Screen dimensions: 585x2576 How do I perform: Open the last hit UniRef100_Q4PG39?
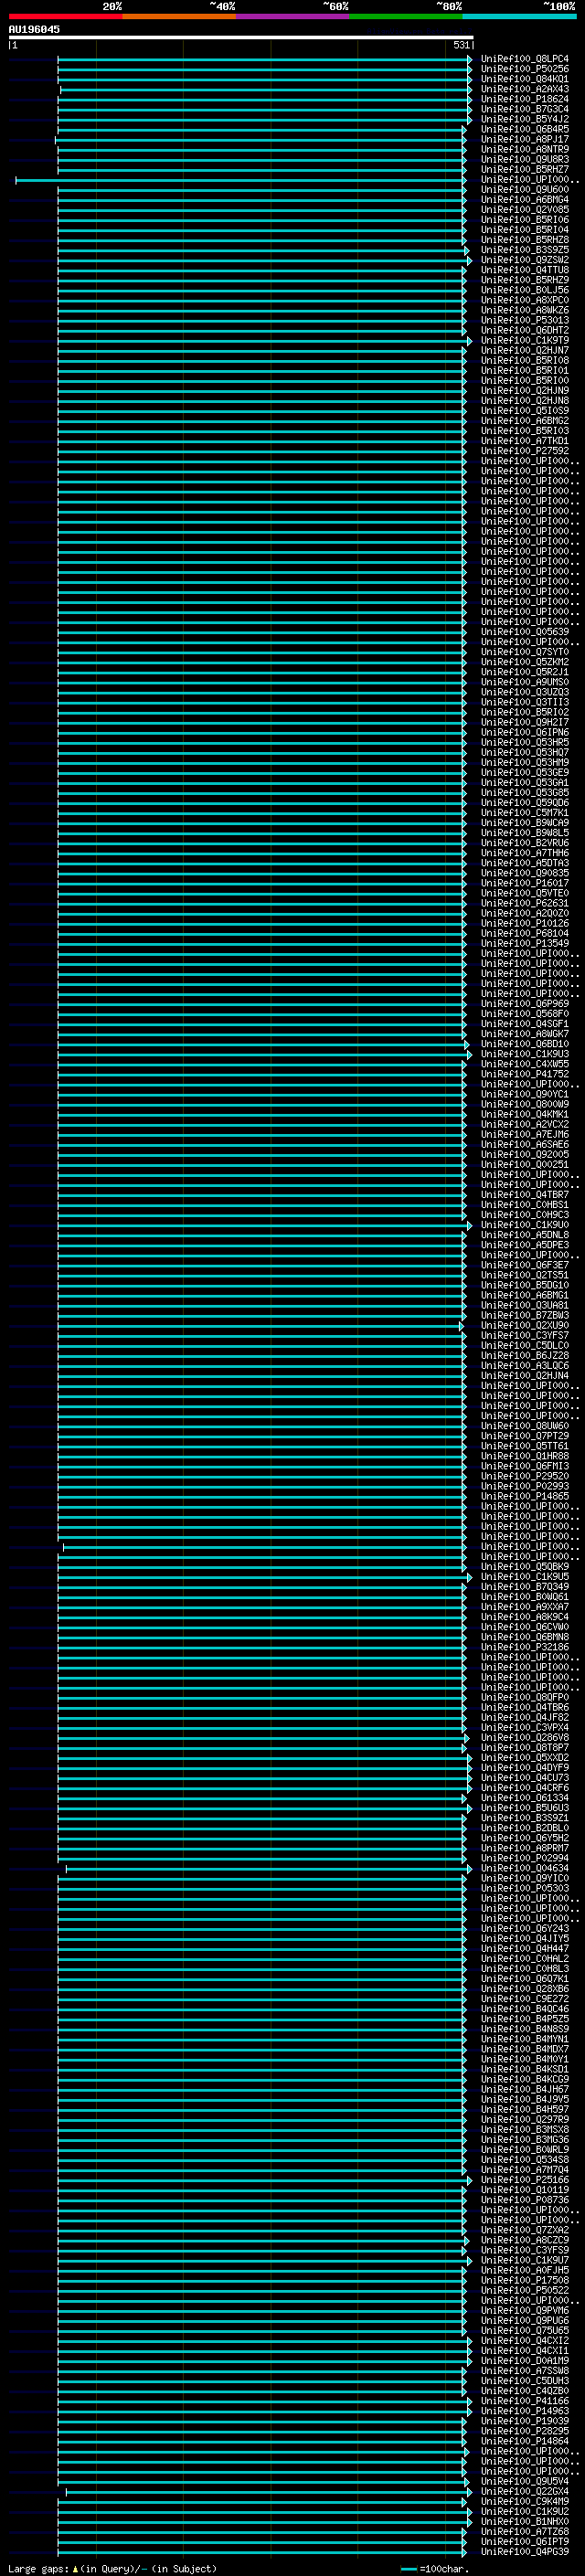[x=525, y=2552]
